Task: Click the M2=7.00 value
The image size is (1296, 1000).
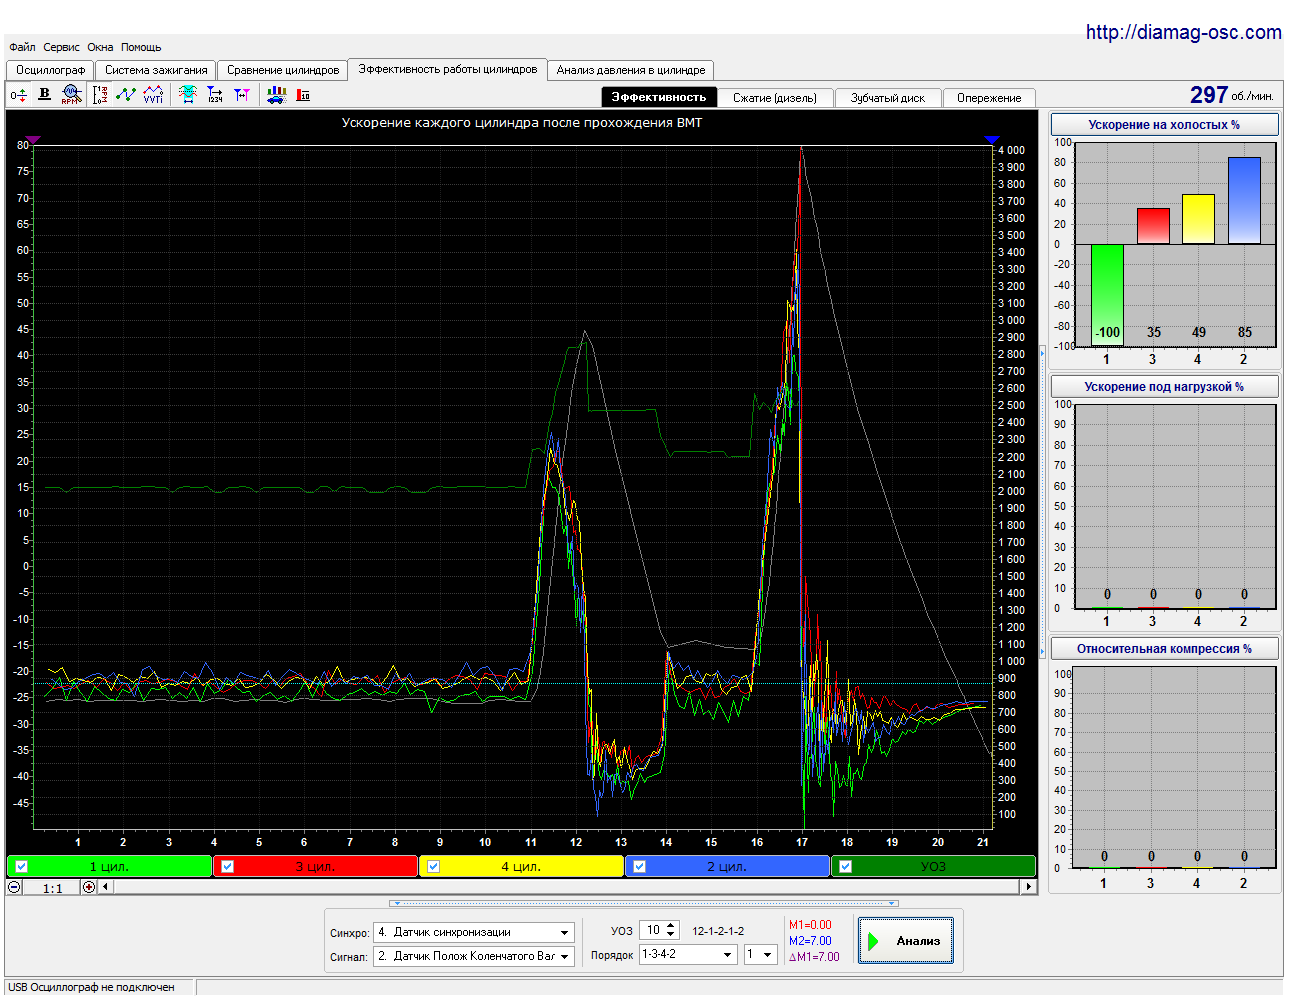Action: coord(810,941)
